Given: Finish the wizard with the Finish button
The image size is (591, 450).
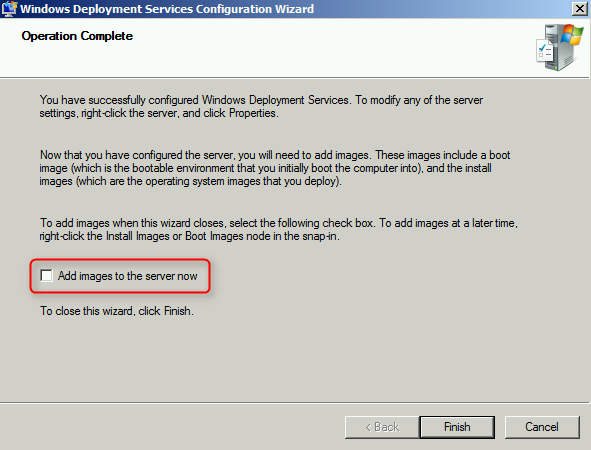Looking at the screenshot, I should pyautogui.click(x=457, y=427).
